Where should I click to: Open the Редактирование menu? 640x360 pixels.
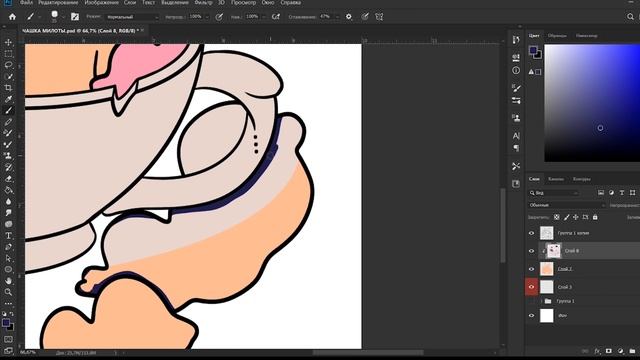(x=58, y=2)
